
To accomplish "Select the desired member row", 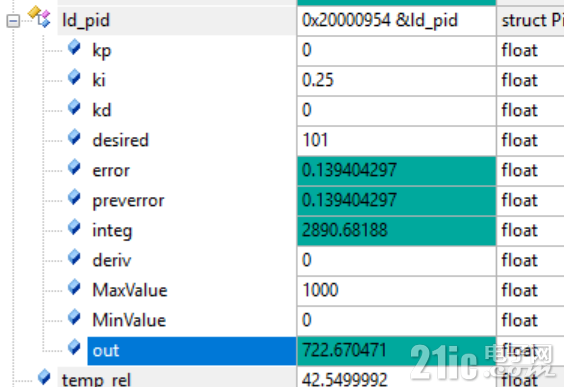I will tap(120, 140).
